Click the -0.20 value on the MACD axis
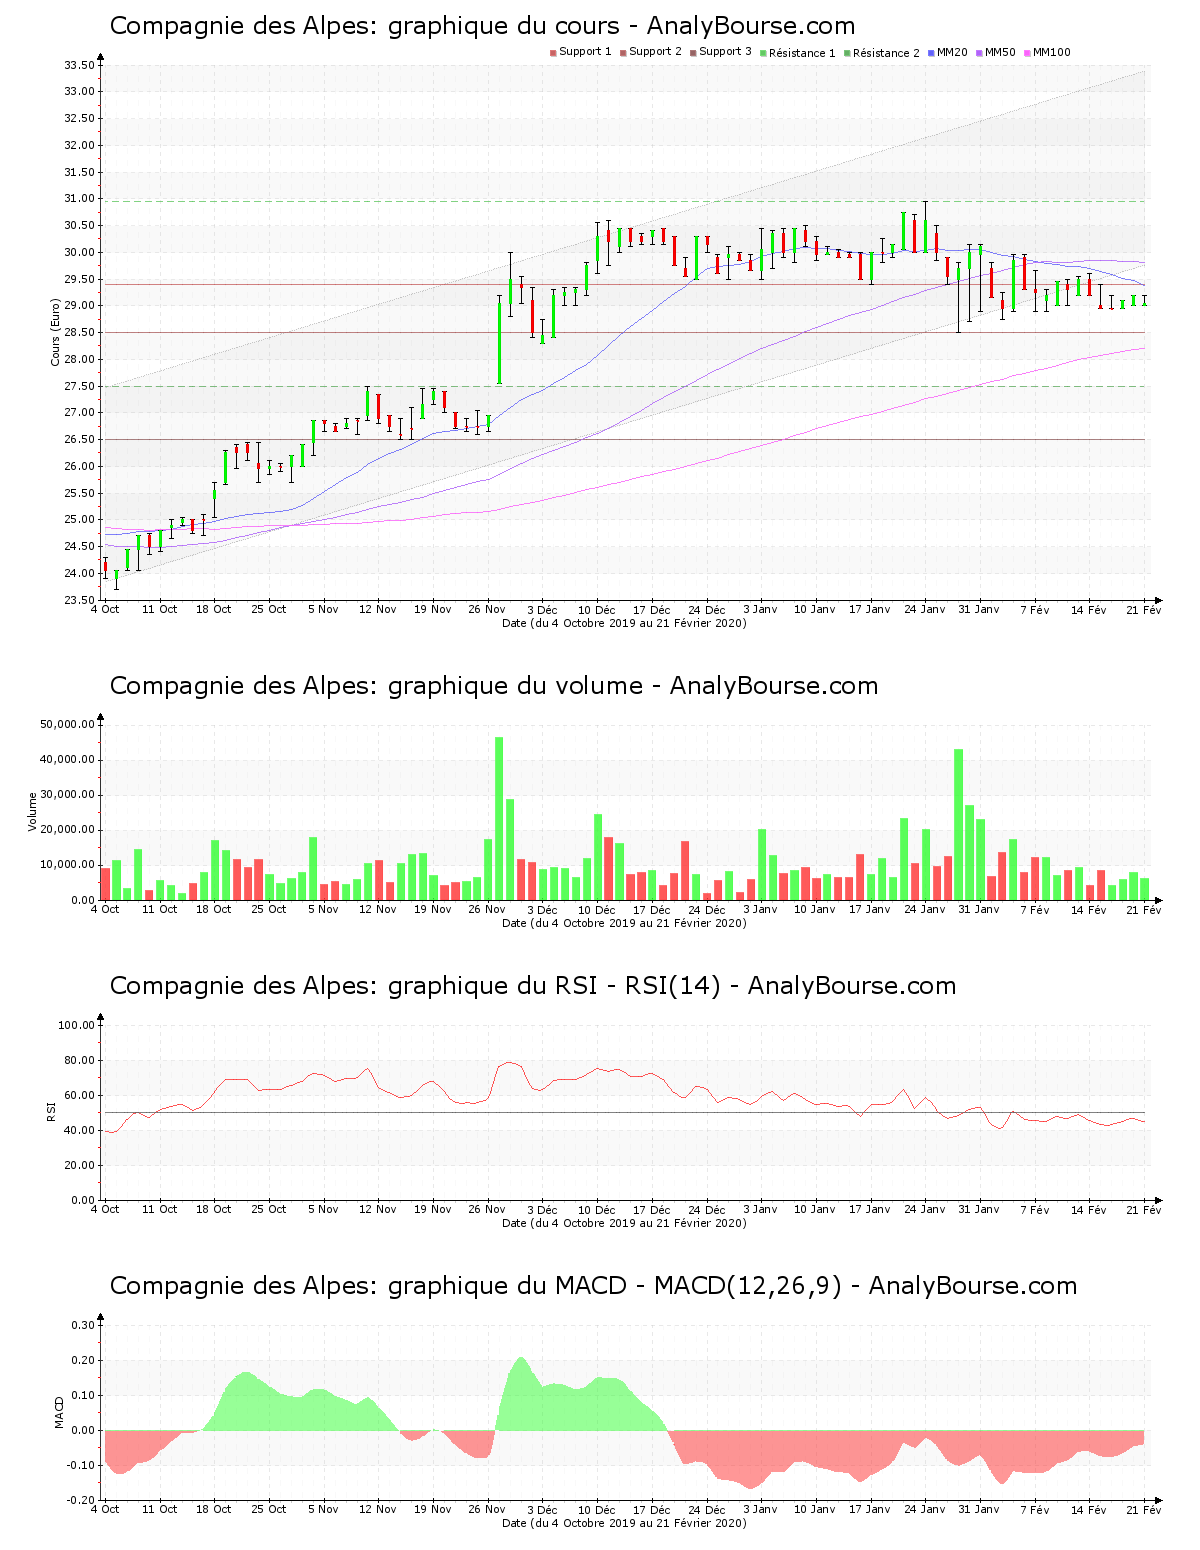 coord(81,1500)
